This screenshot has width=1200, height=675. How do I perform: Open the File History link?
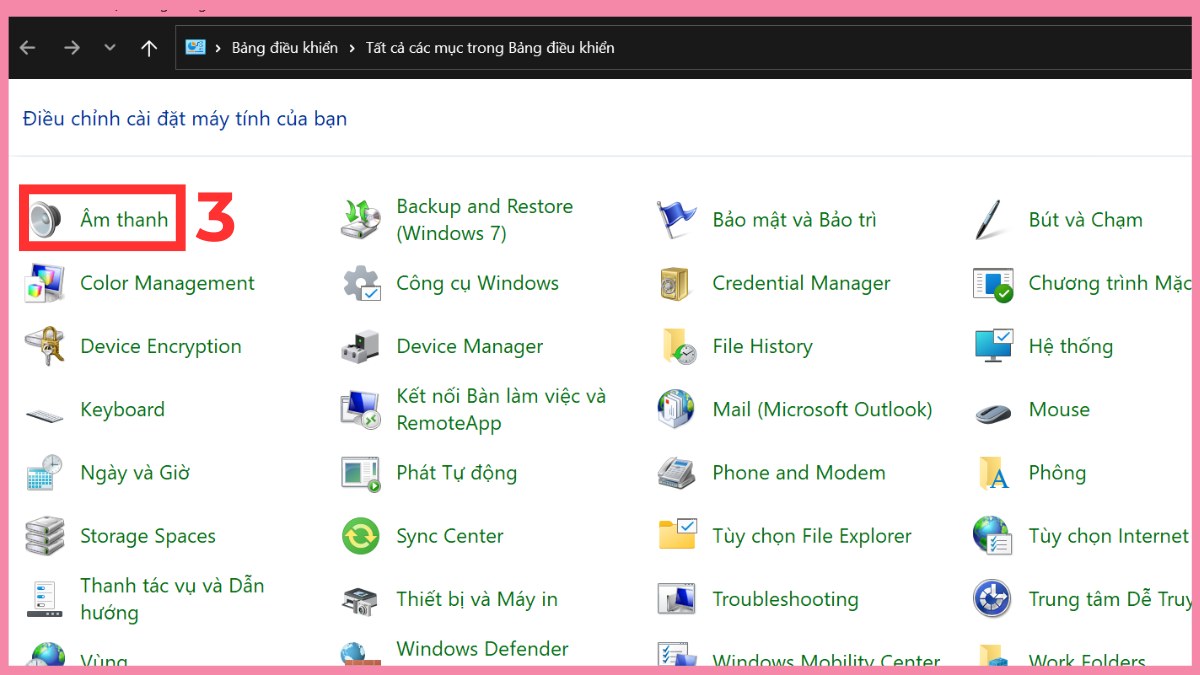click(x=762, y=347)
